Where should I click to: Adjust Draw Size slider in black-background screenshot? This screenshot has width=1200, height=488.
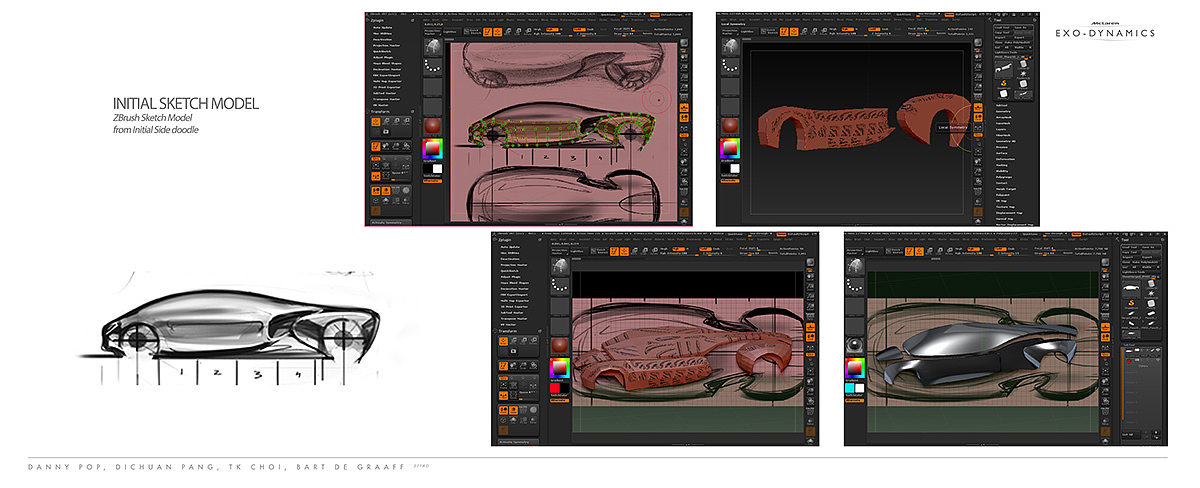pyautogui.click(x=921, y=34)
